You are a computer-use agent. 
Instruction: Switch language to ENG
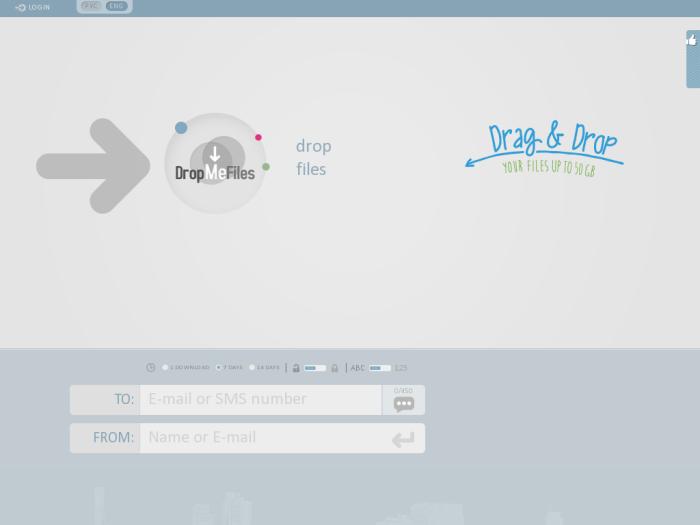tap(117, 6)
